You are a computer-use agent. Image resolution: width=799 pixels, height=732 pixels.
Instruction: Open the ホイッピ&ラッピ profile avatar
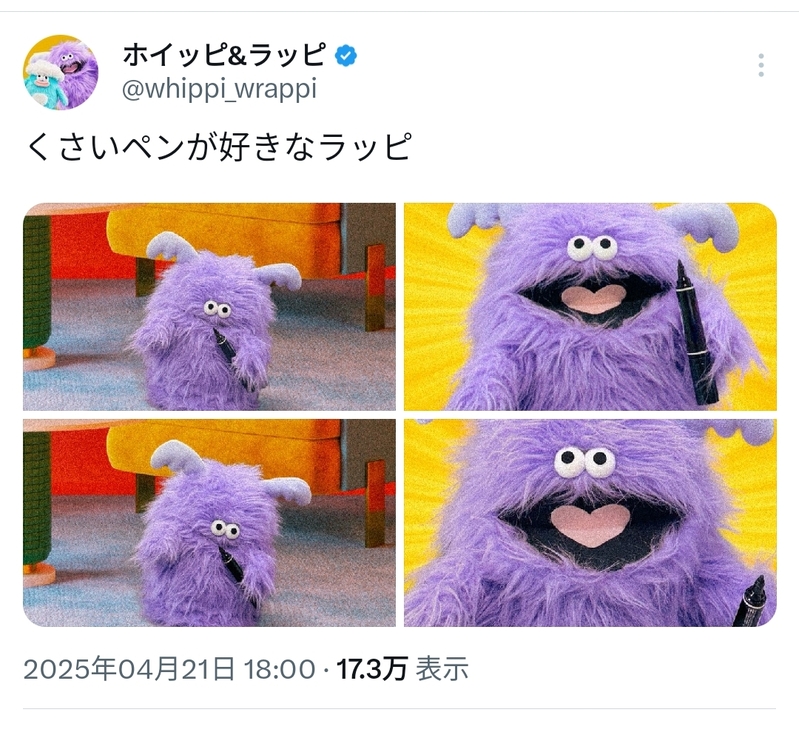(61, 72)
